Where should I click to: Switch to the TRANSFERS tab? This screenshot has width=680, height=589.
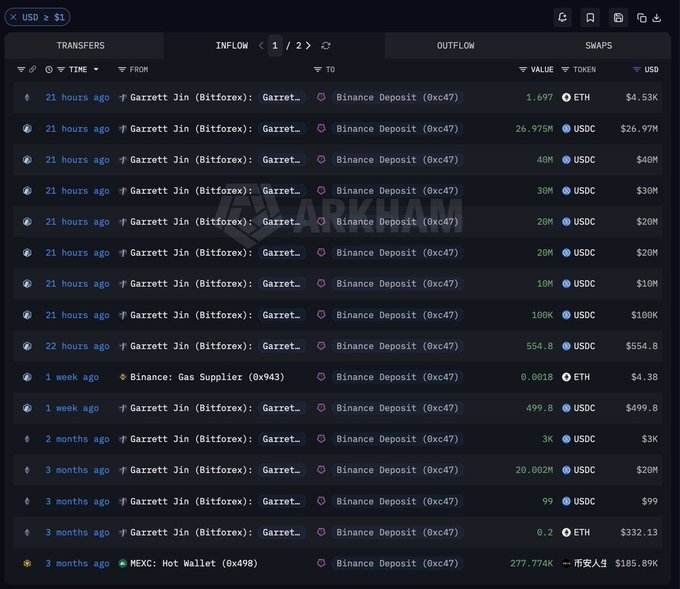coord(81,46)
